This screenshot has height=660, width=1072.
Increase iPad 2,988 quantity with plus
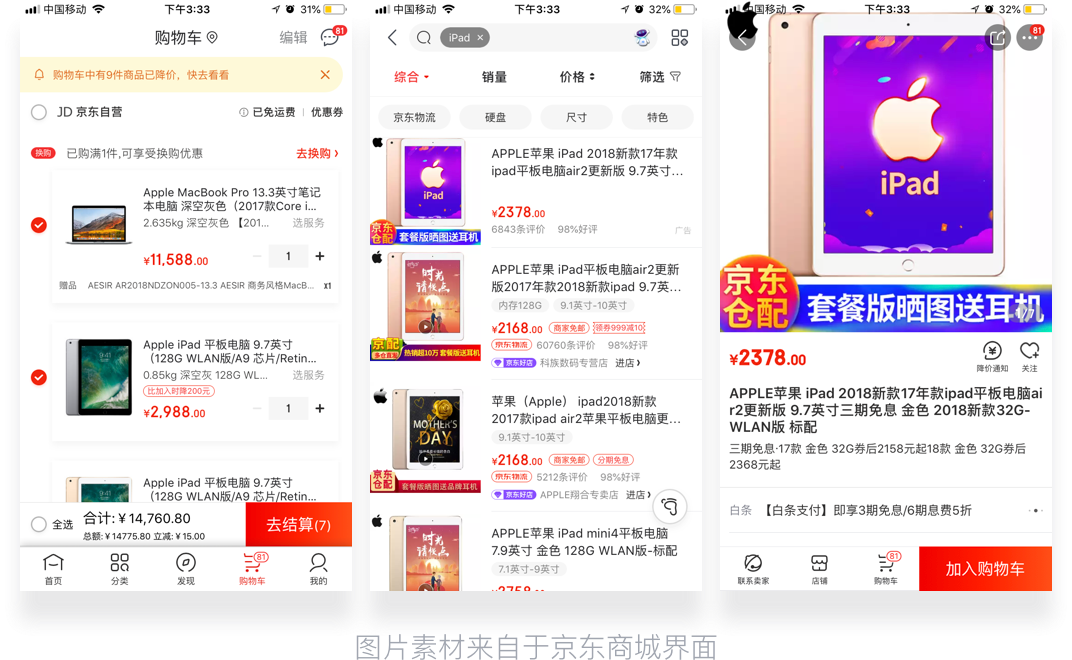tap(320, 408)
